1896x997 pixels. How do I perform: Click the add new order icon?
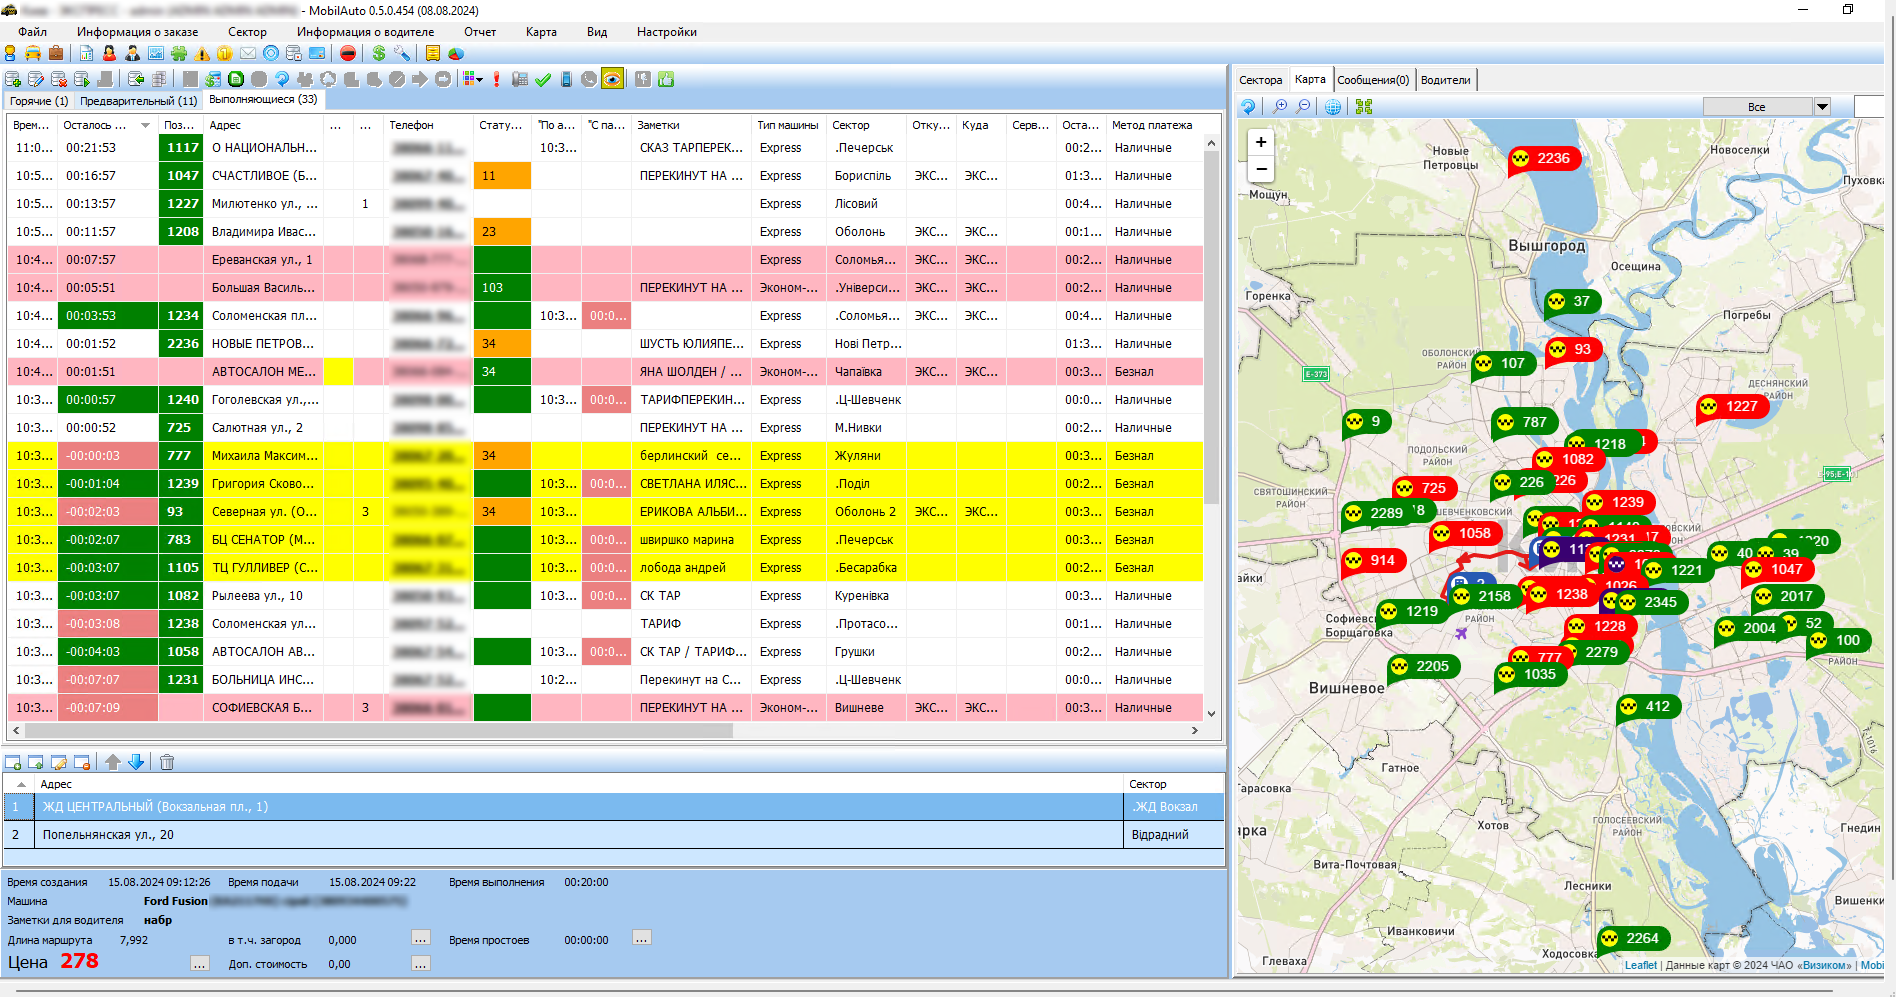tap(13, 80)
